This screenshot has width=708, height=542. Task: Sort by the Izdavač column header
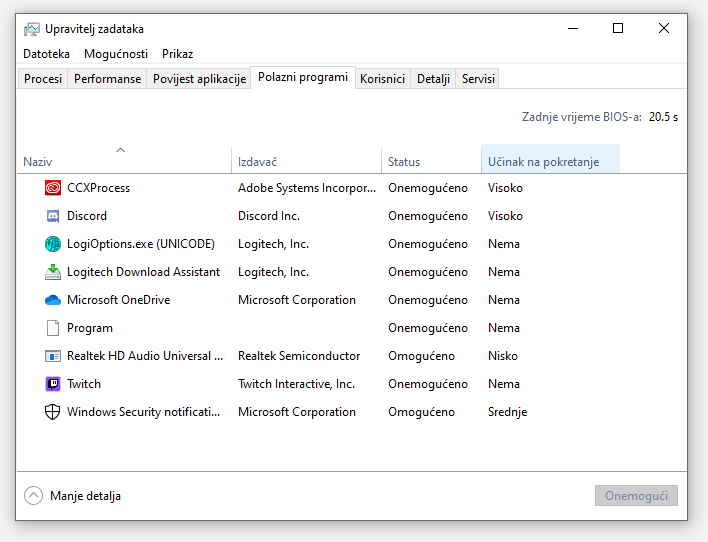257,162
